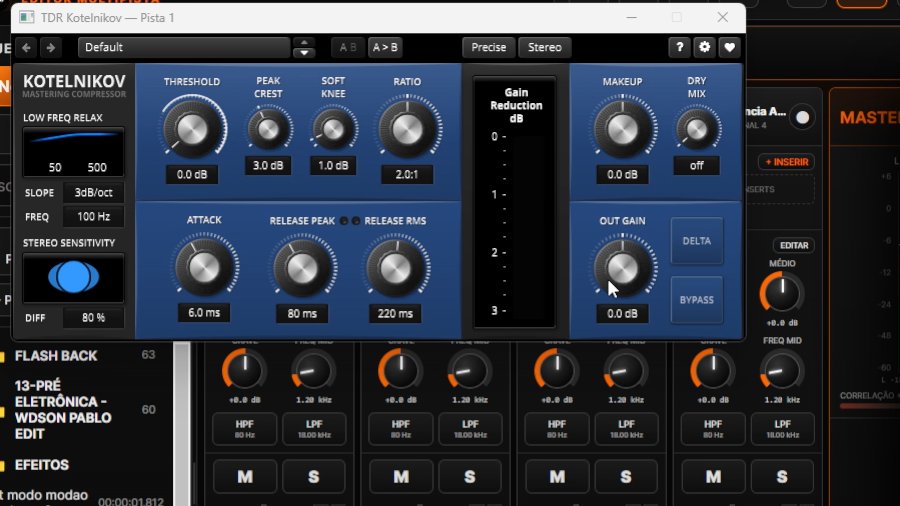Mute the fourth mixer channel
This screenshot has height=506, width=900.
(x=713, y=476)
